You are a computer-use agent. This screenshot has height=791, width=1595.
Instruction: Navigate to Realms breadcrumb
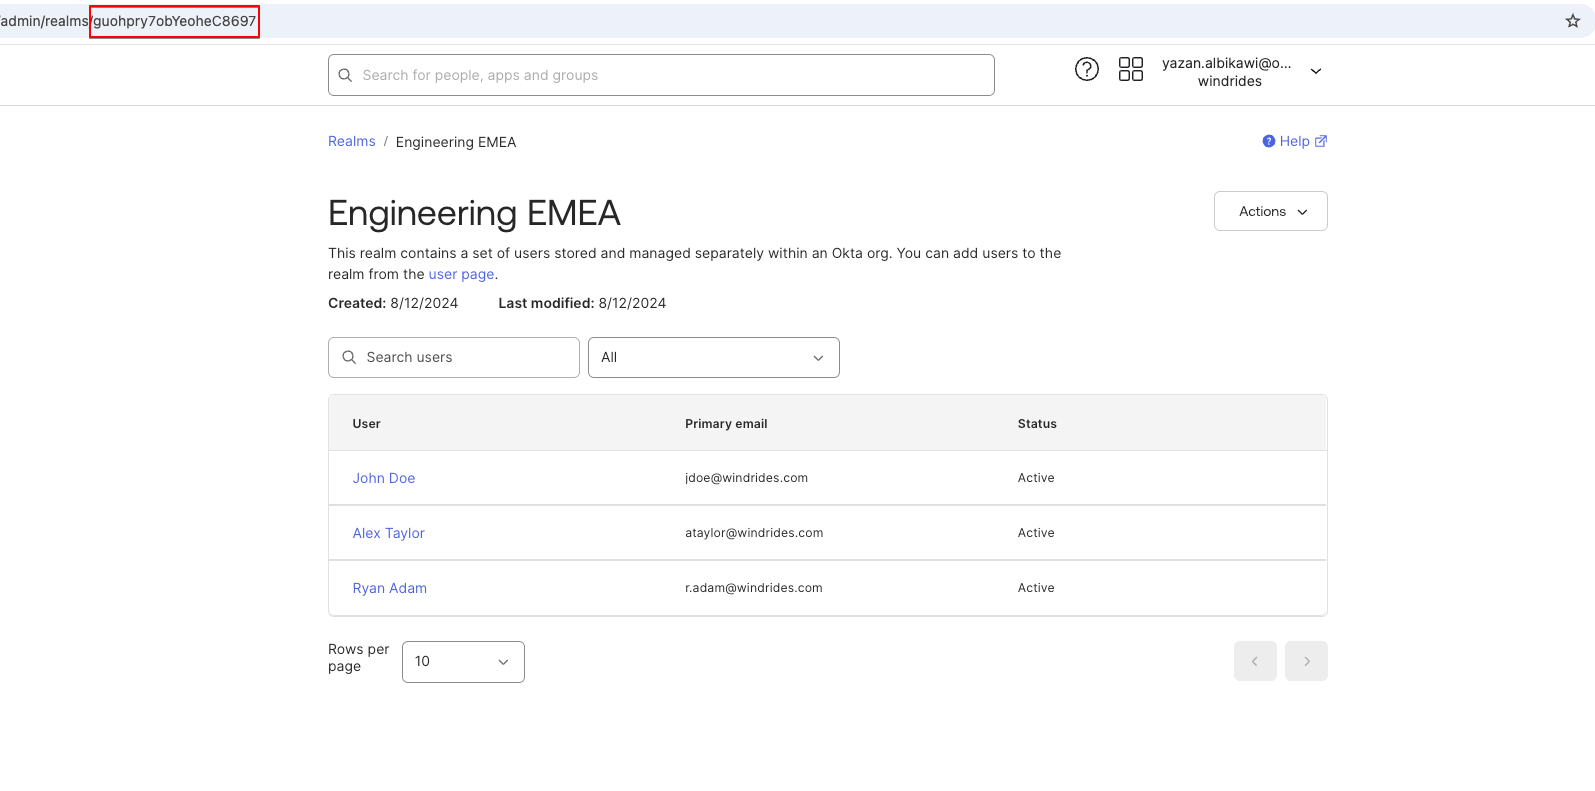[351, 141]
